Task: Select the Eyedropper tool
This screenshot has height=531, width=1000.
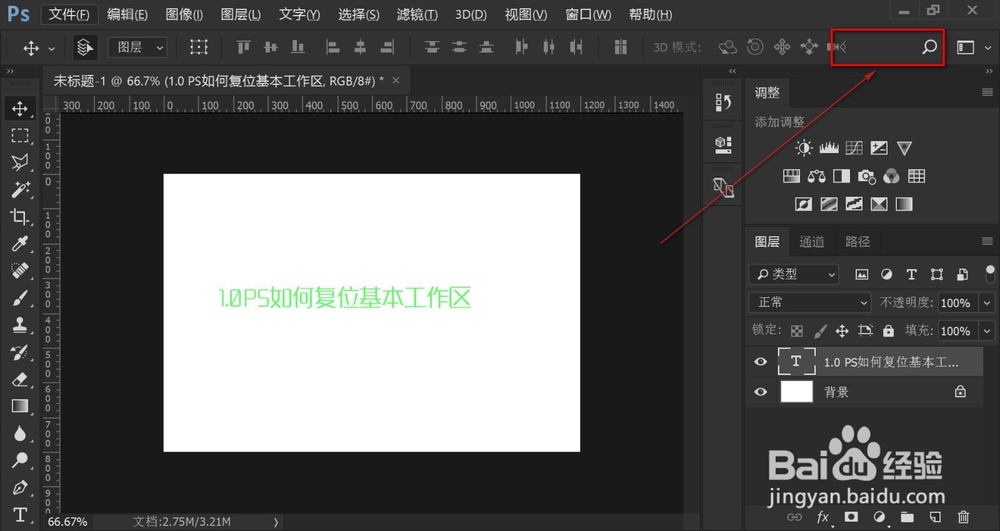Action: 20,244
